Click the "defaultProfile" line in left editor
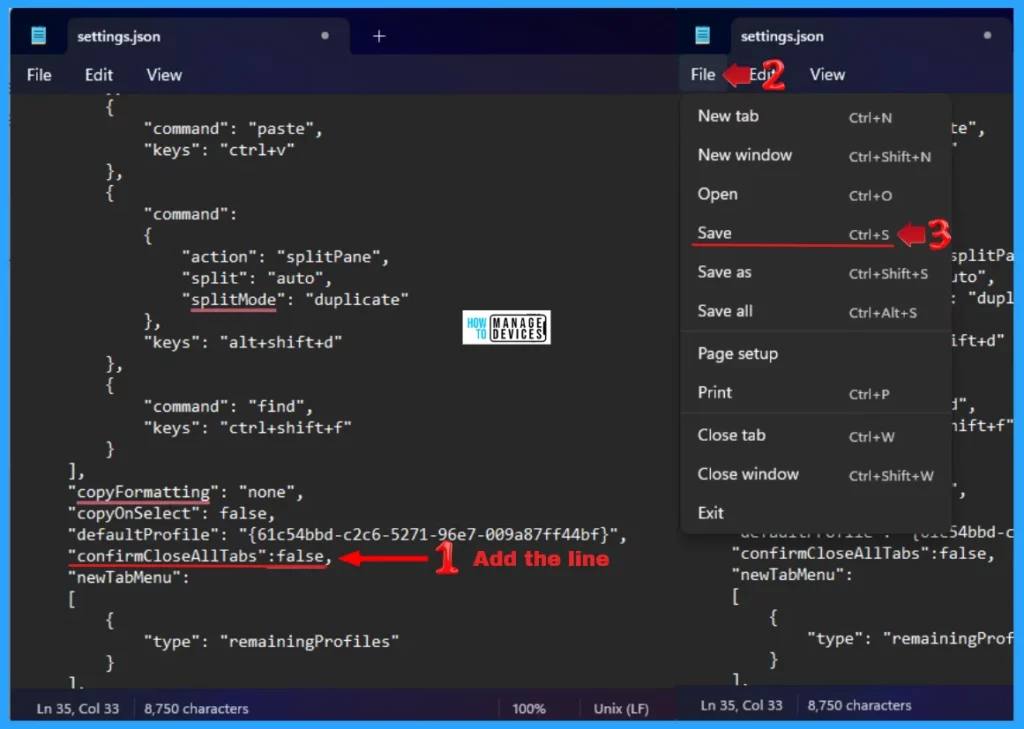This screenshot has height=729, width=1024. [347, 535]
